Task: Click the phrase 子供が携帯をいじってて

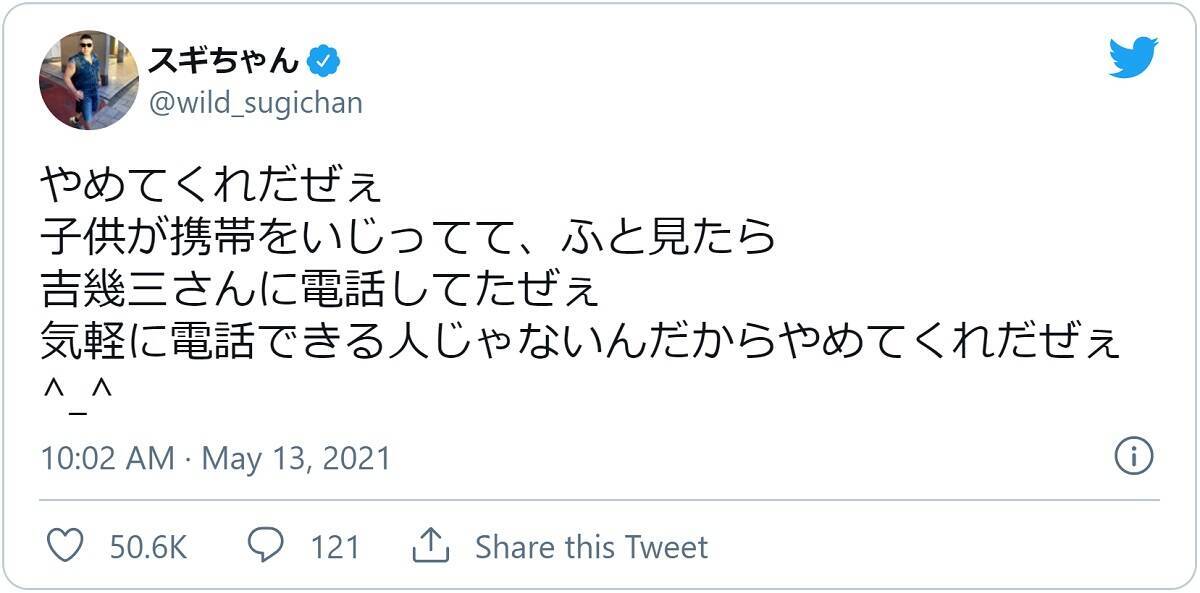Action: point(278,237)
